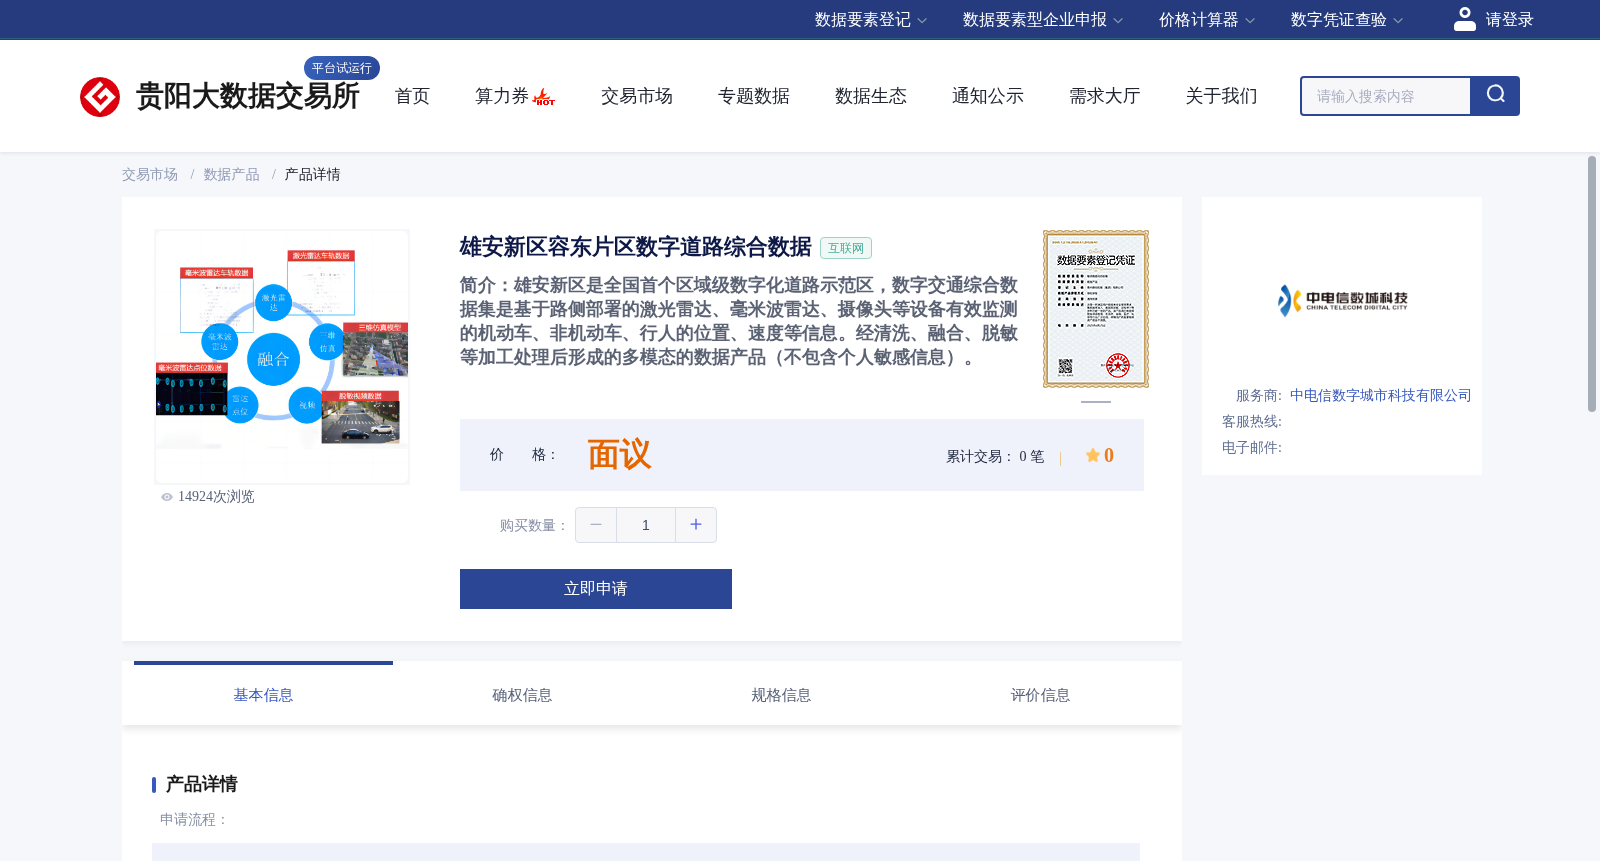Decrease purchase quantity with minus button
Image resolution: width=1600 pixels, height=861 pixels.
coord(596,525)
